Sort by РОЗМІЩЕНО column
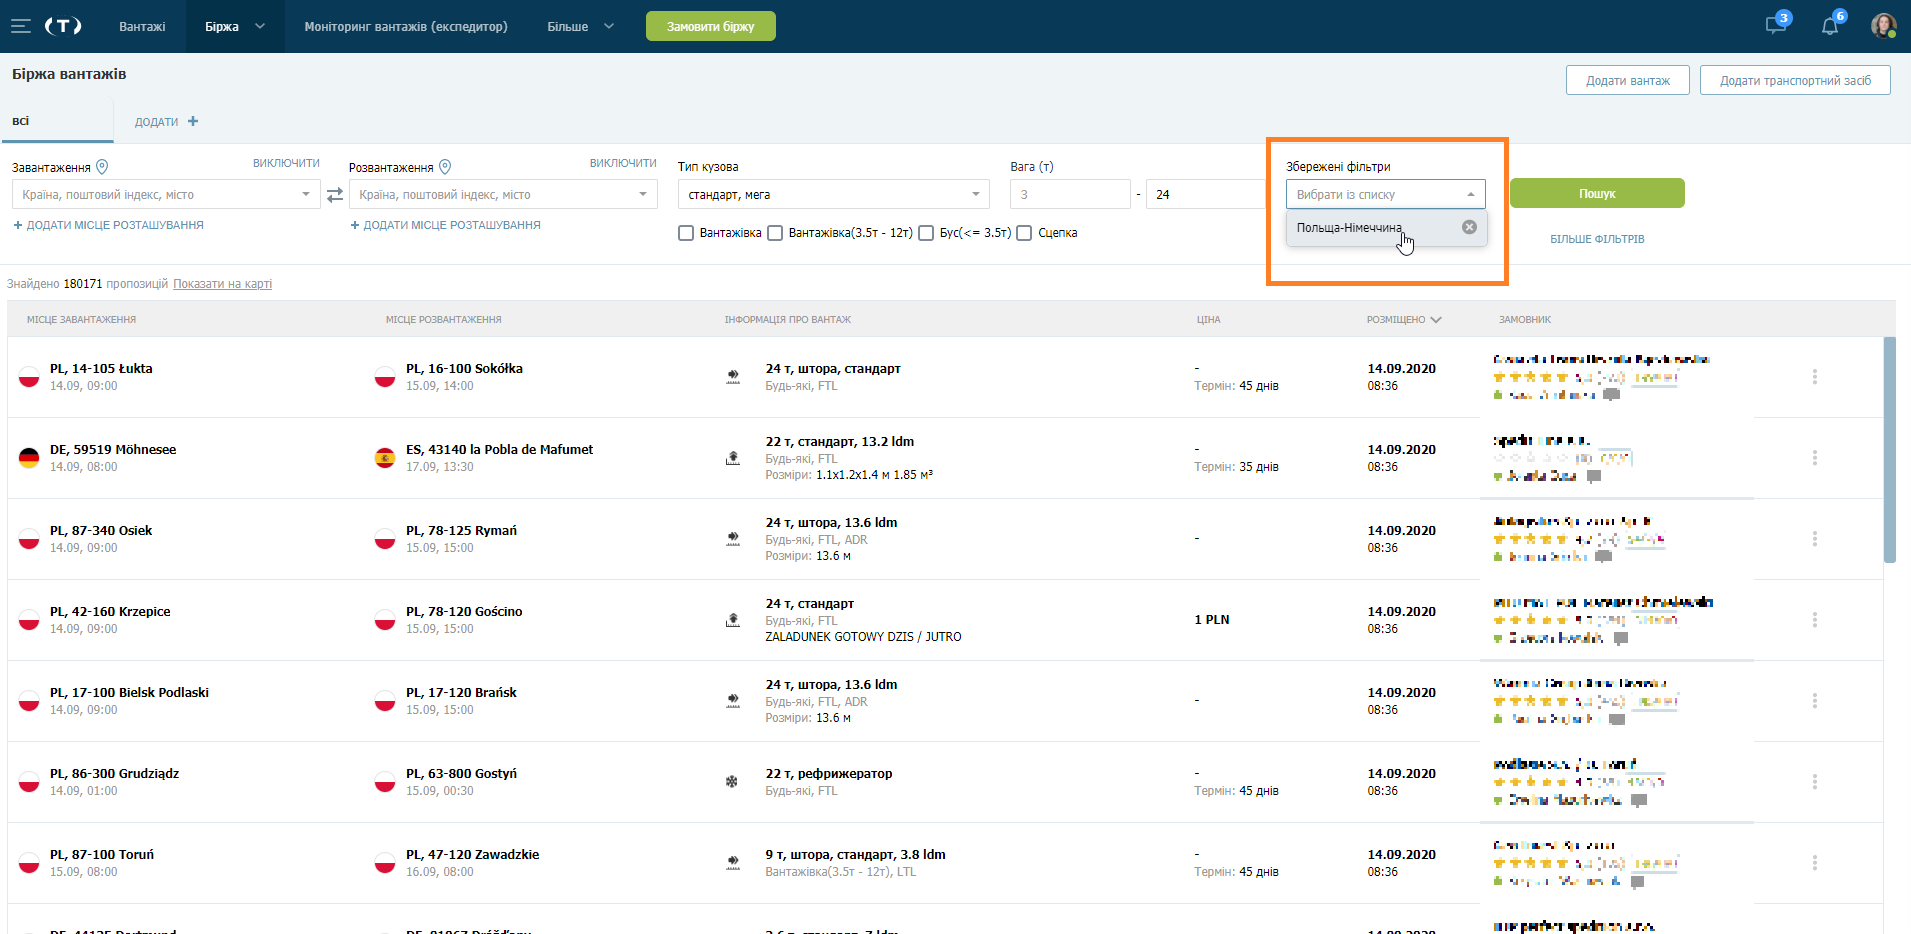This screenshot has height=934, width=1911. pos(1404,320)
